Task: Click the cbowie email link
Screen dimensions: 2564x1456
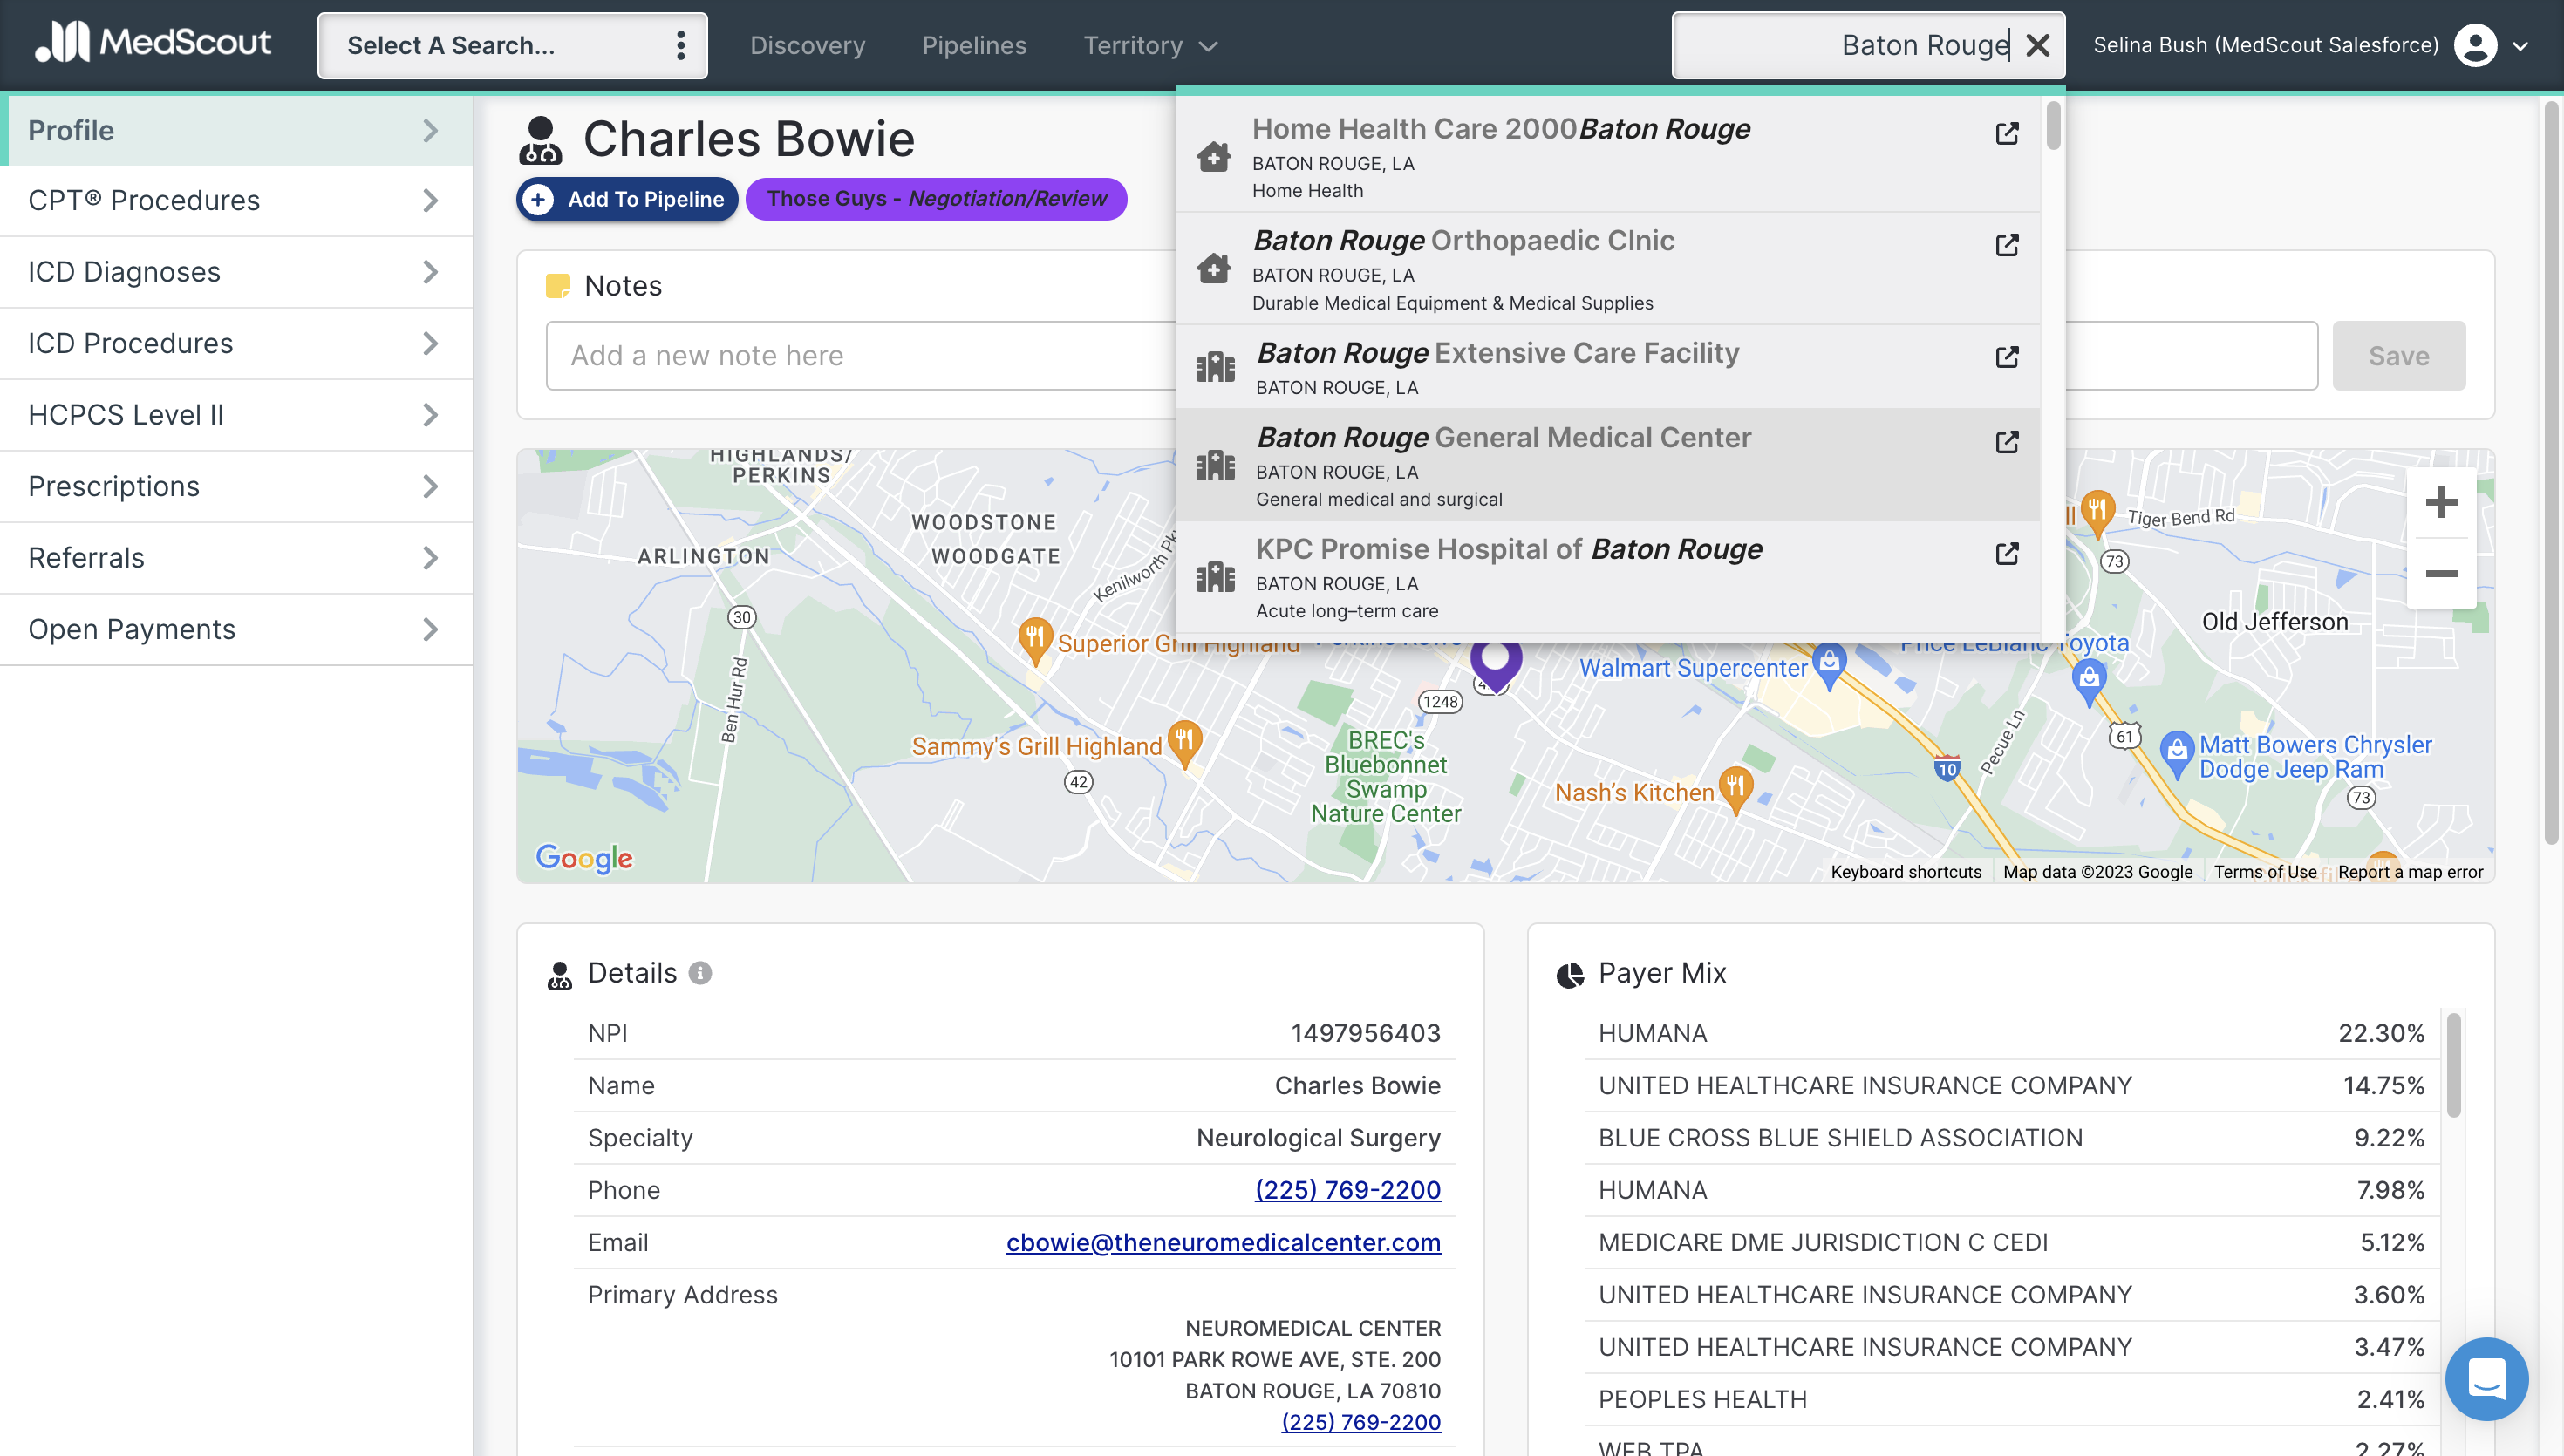Action: pos(1222,1242)
